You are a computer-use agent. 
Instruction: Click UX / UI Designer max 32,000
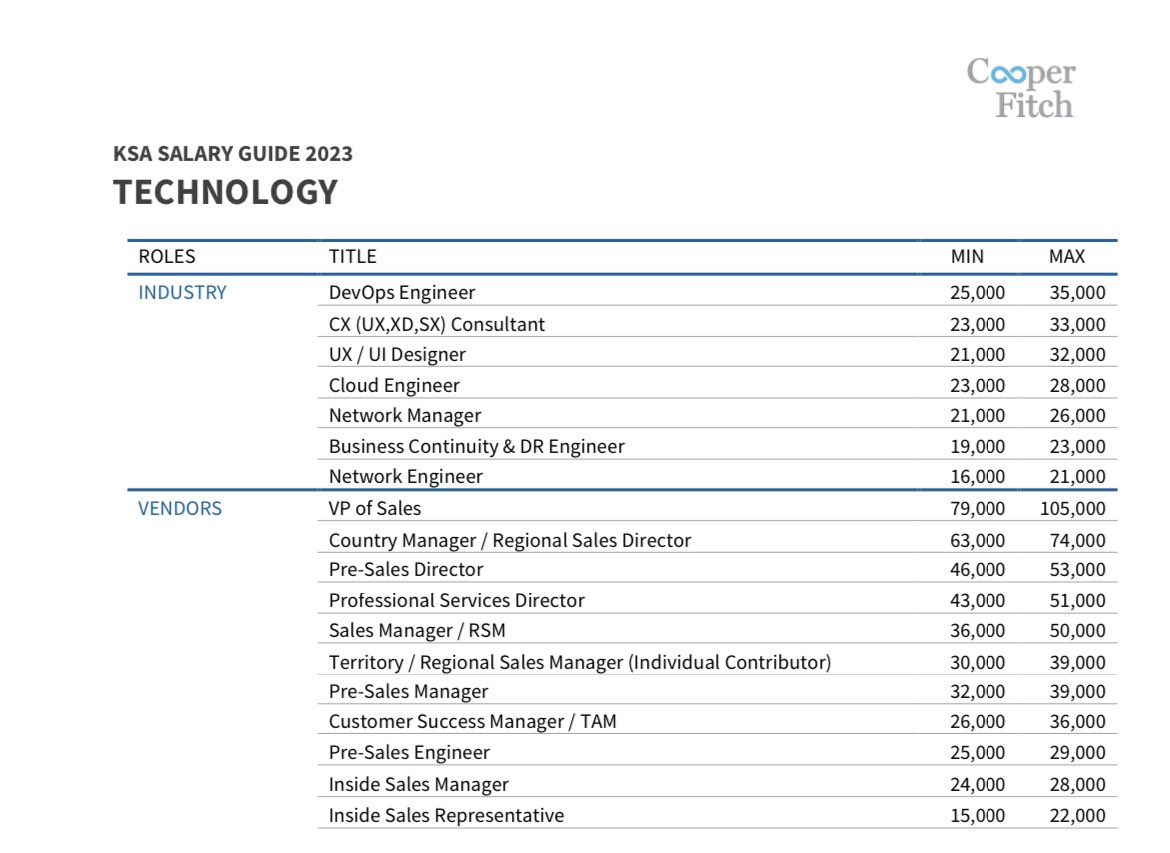1077,354
